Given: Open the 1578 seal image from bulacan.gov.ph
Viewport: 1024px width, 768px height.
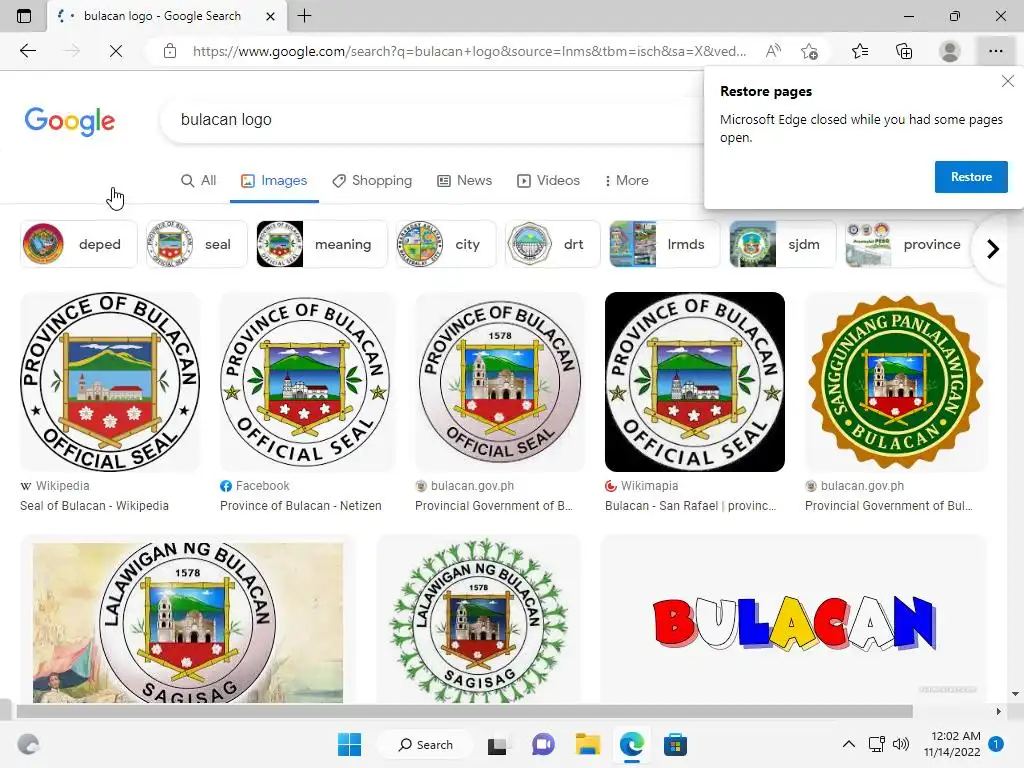Looking at the screenshot, I should 500,381.
